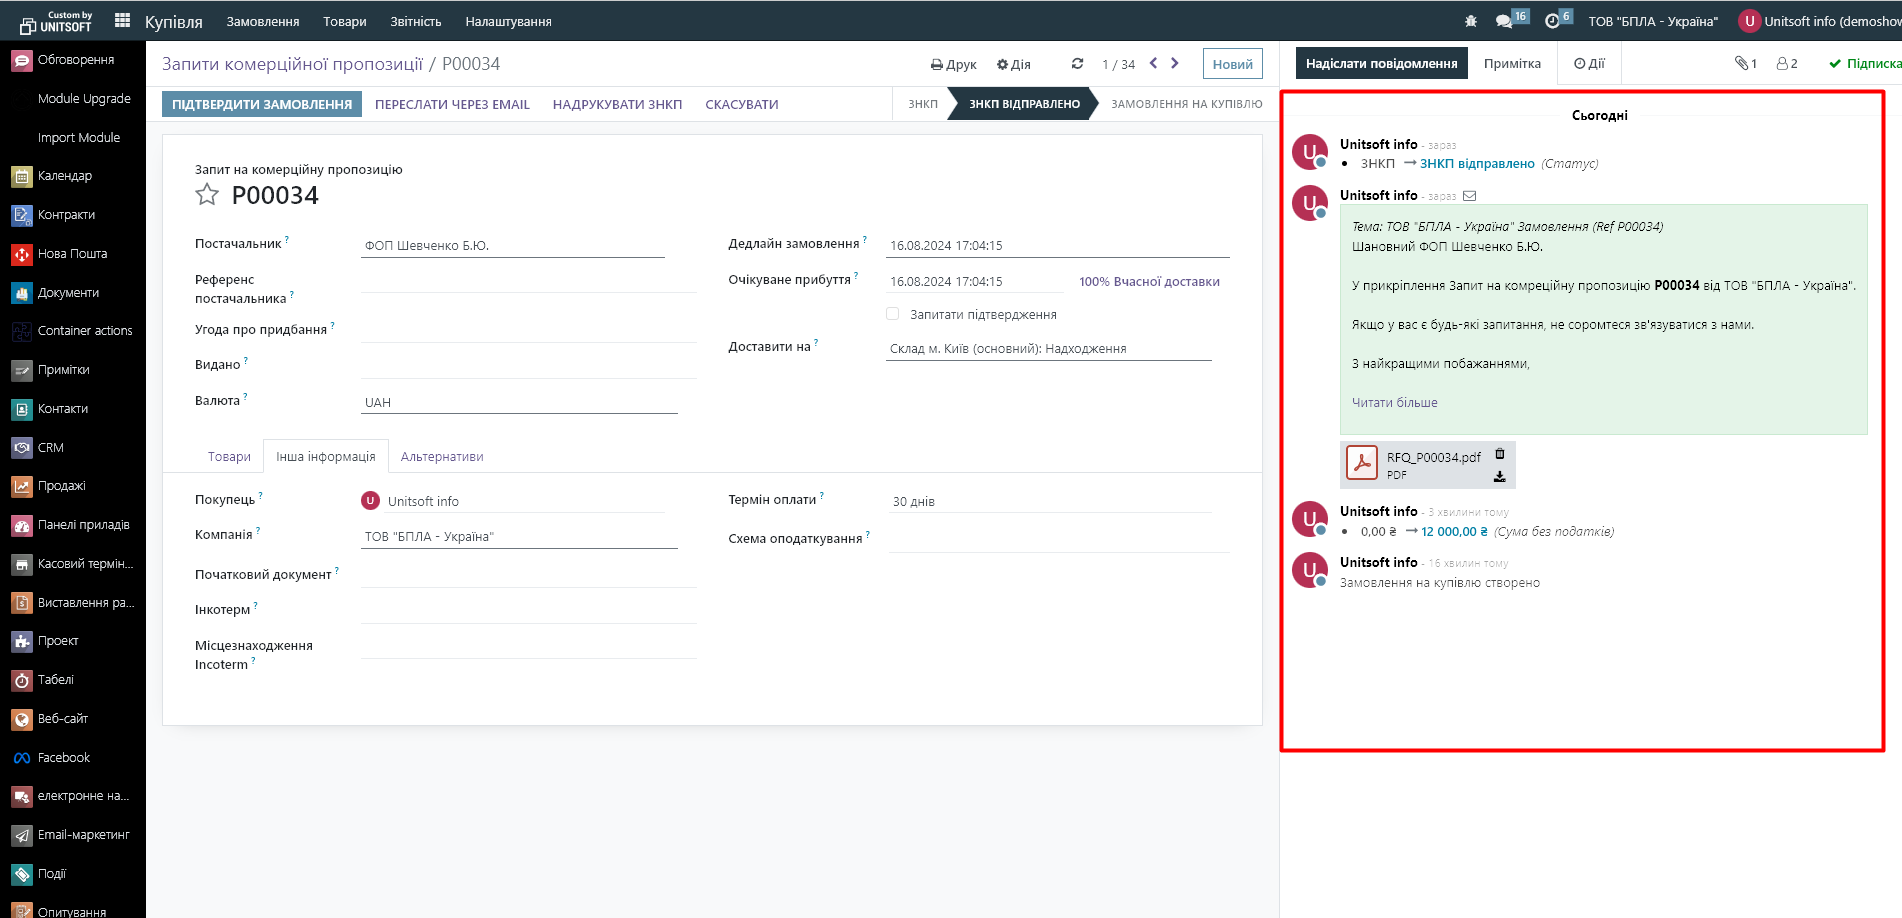Click the Читати більше link
Viewport: 1902px width, 918px height.
click(1394, 403)
